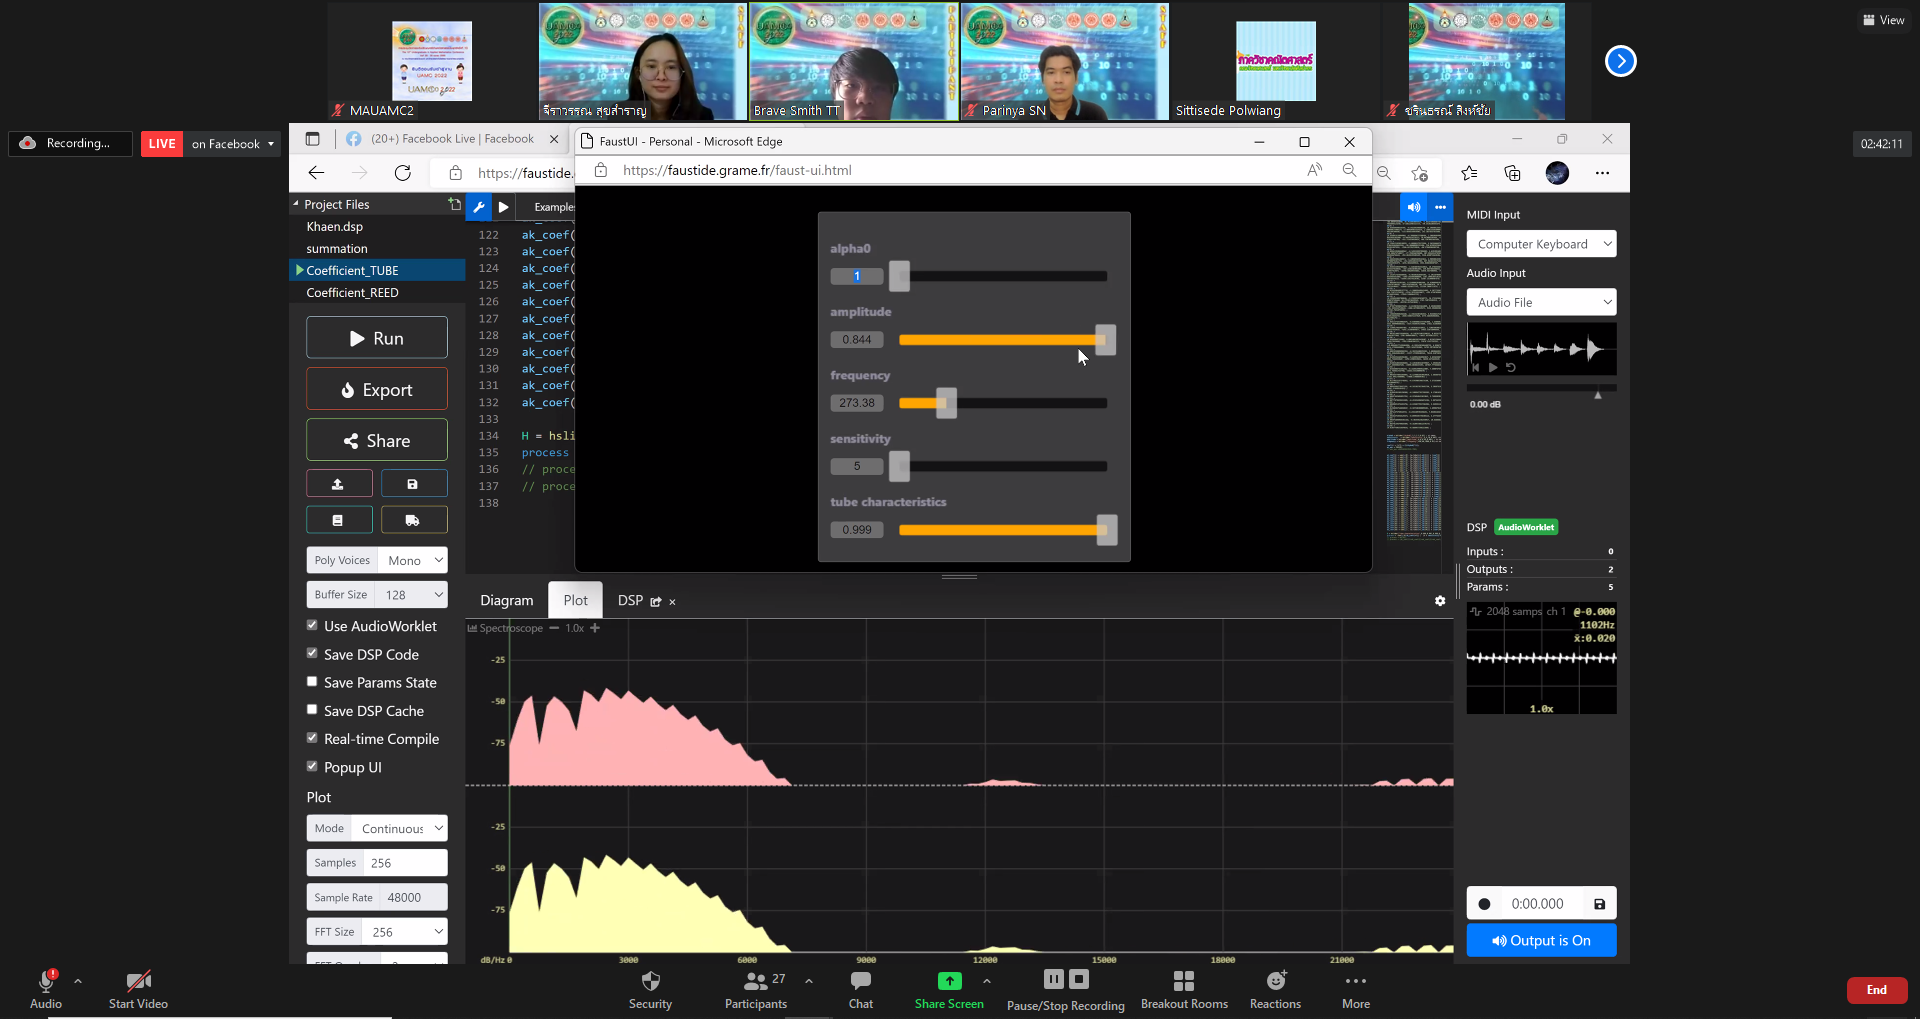Switch to the DSP tab

pos(630,601)
